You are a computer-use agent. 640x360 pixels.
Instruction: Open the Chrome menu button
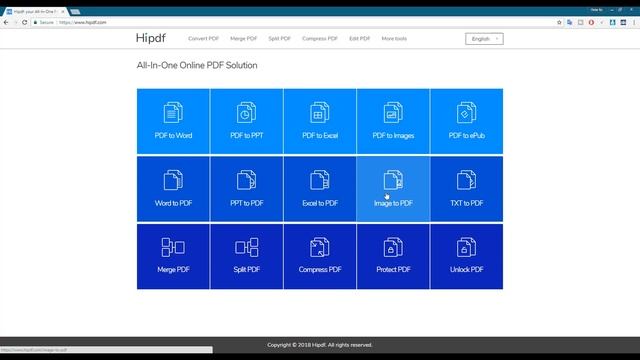(x=634, y=22)
